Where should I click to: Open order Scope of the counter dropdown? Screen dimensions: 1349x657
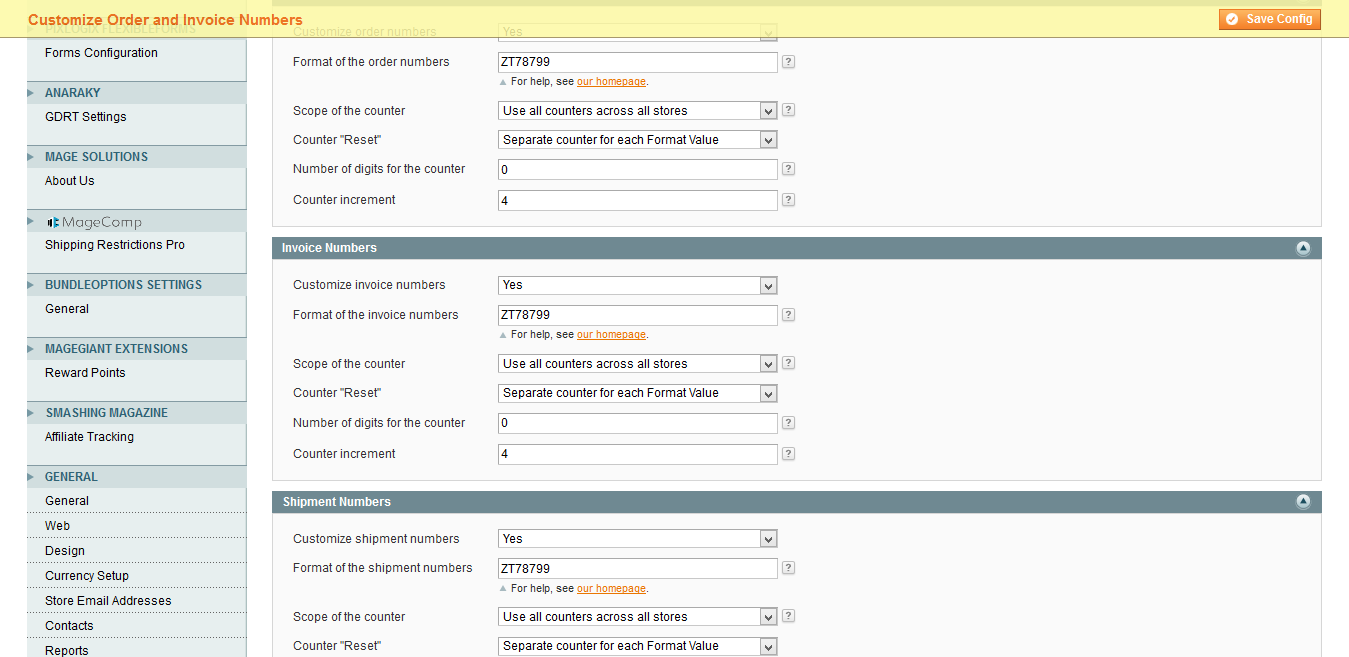point(637,111)
